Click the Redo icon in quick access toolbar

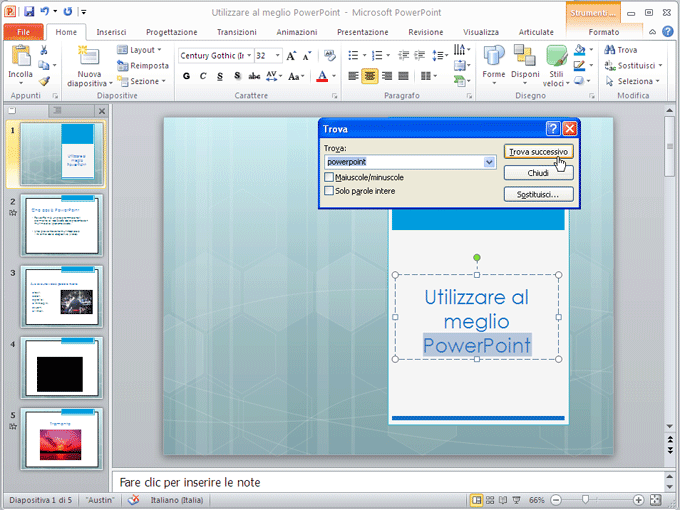click(68, 12)
